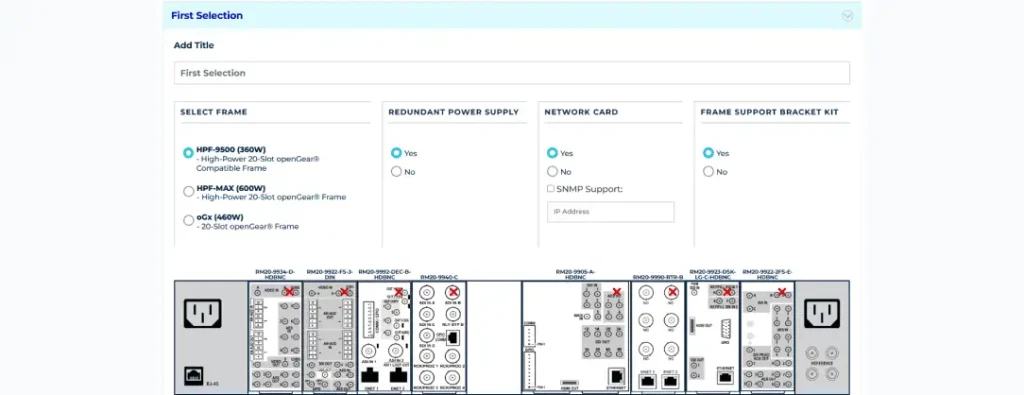Choose Yes for Frame Support Bracket Kit

click(708, 153)
